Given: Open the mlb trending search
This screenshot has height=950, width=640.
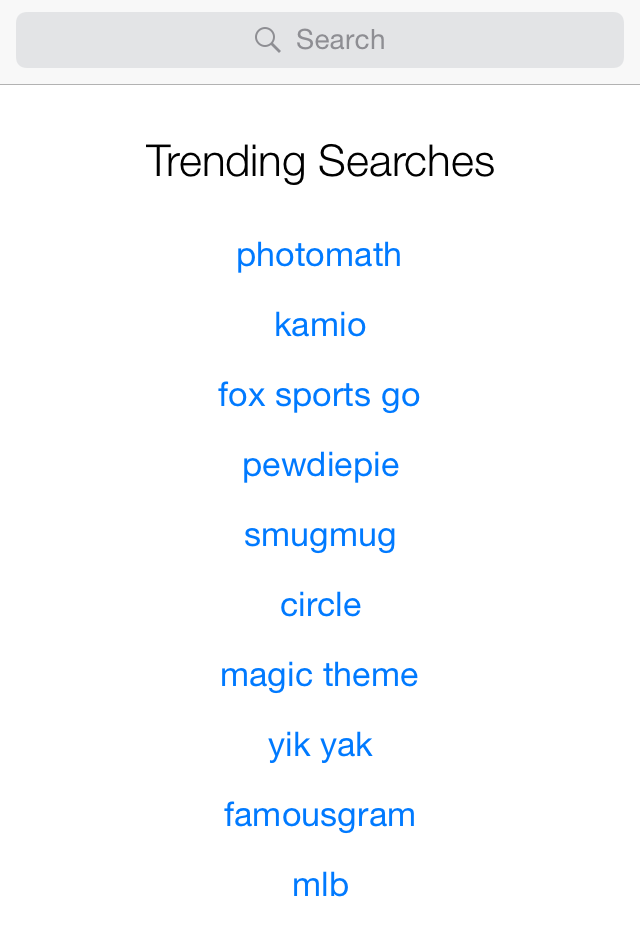Looking at the screenshot, I should point(320,885).
